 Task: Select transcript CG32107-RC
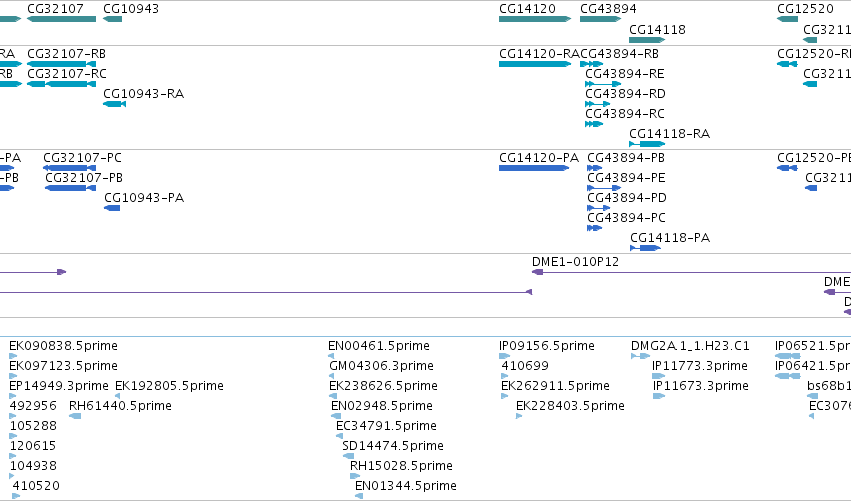pos(61,84)
